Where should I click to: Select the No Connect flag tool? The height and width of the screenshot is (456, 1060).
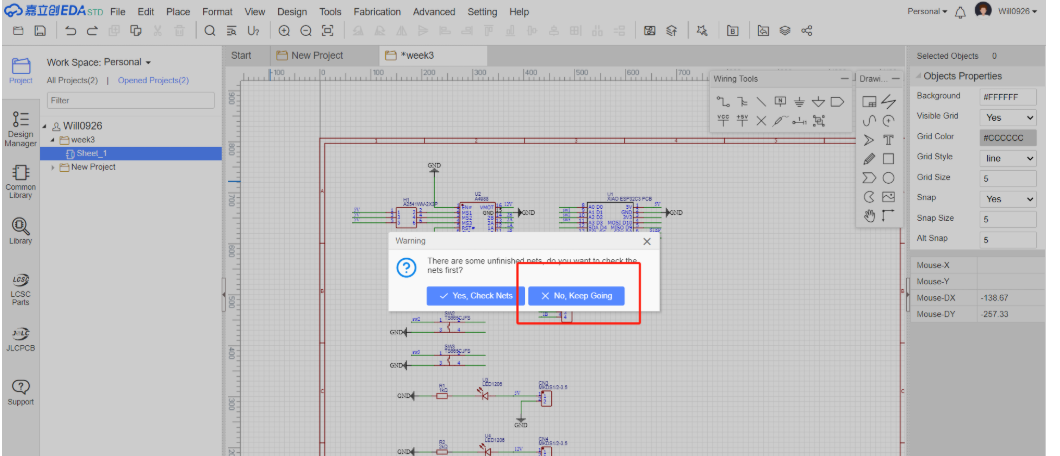pos(761,121)
